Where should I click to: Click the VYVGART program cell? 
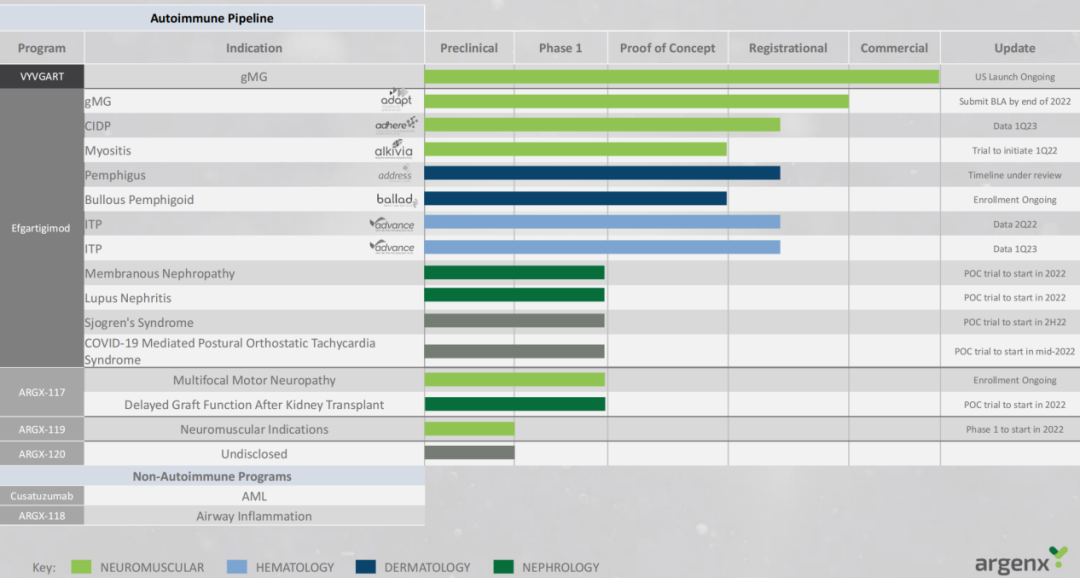42,76
